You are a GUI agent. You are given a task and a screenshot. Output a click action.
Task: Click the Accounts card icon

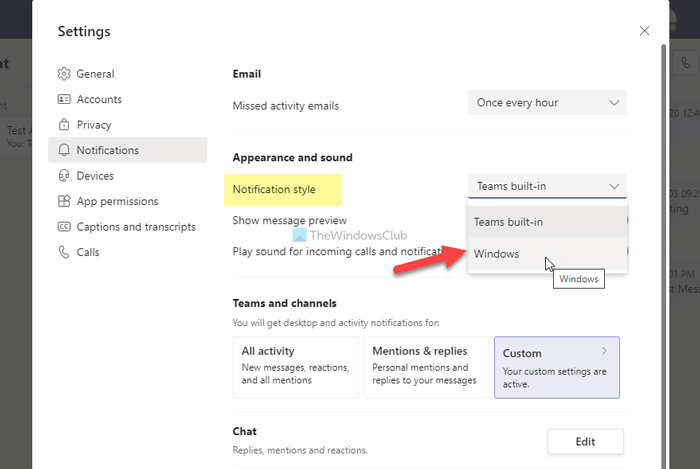click(x=64, y=99)
